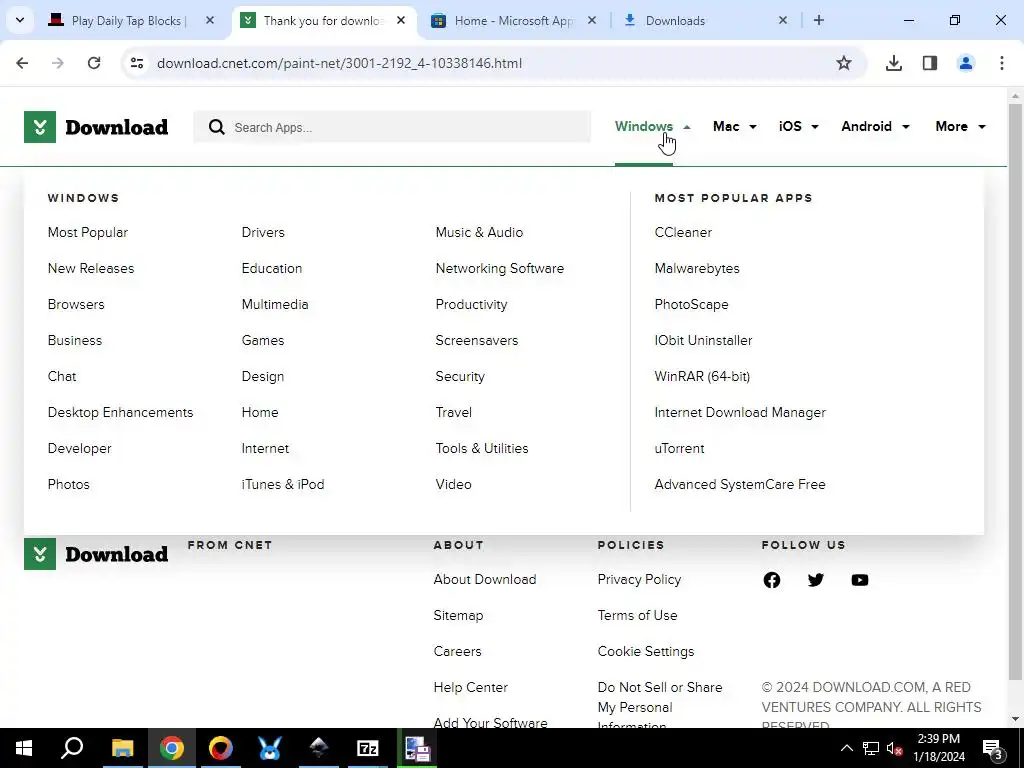Open the Windows Start menu
The height and width of the screenshot is (768, 1024).
click(24, 748)
